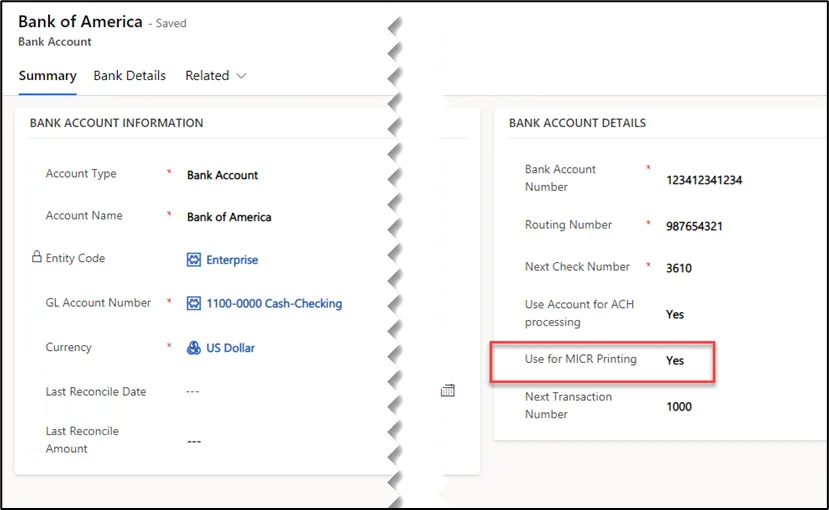Toggle Use Account for ACH processing value
Screen dimensions: 829x510
click(675, 314)
